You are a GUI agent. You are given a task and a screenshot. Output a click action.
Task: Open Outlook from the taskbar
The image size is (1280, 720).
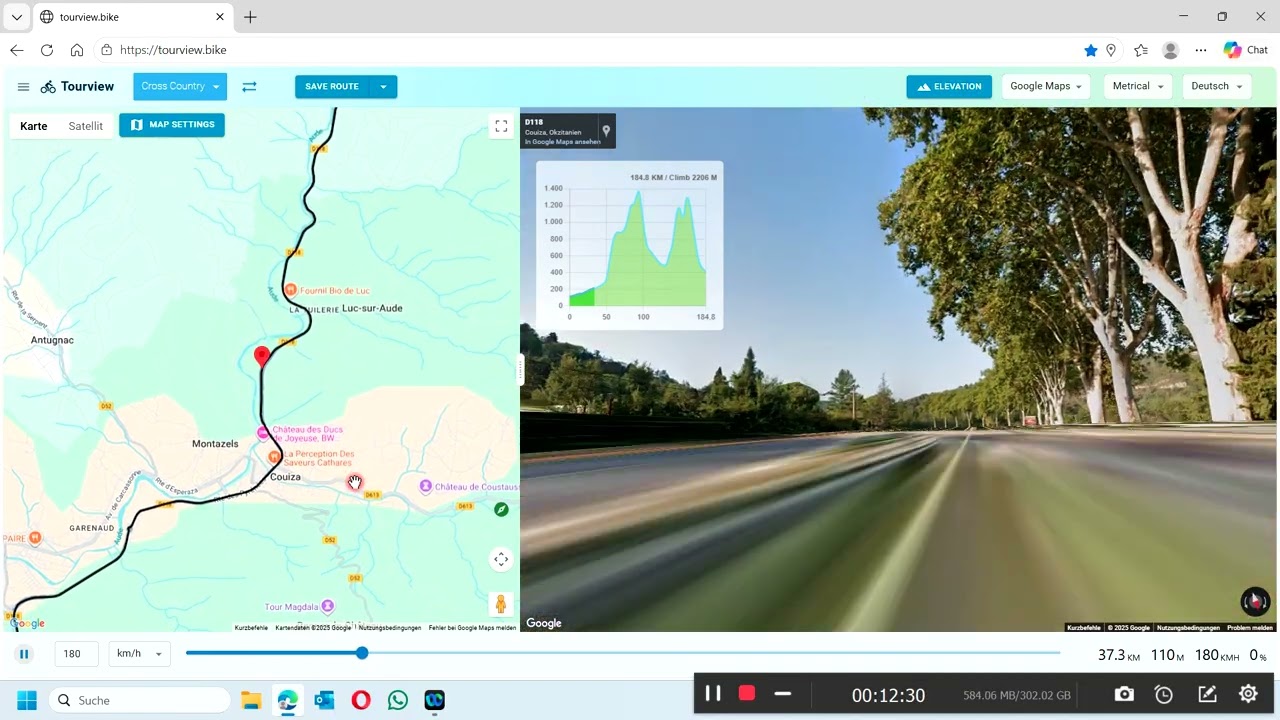click(324, 700)
